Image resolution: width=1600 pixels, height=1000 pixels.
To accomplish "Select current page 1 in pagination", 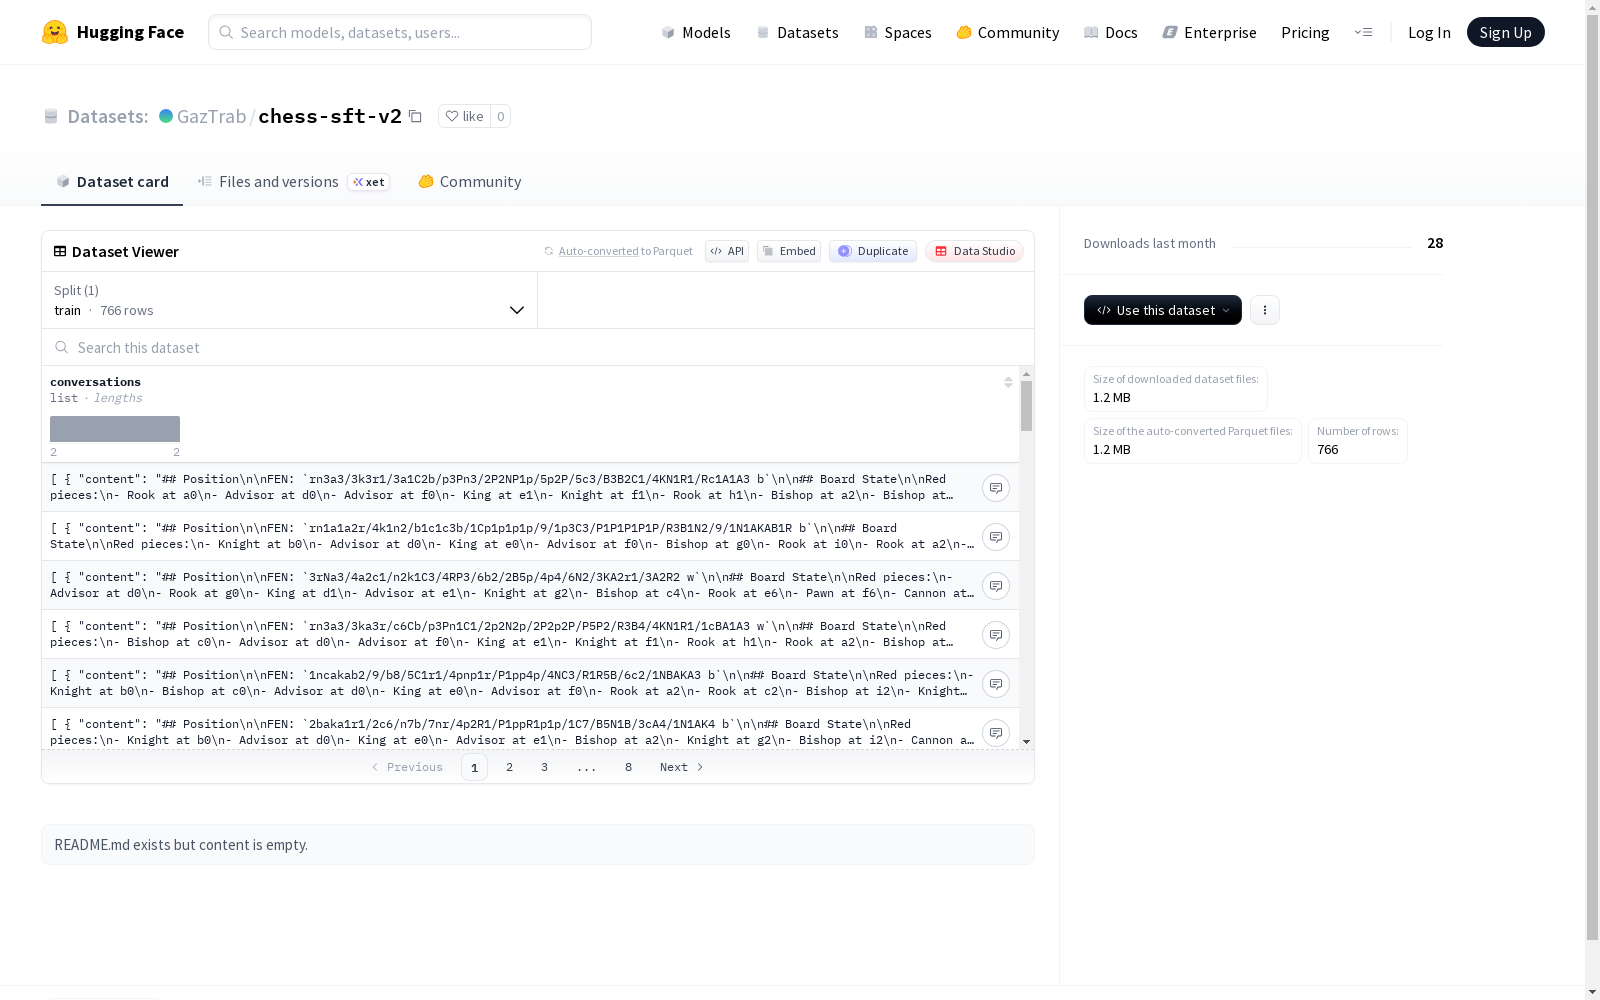I will (x=474, y=767).
